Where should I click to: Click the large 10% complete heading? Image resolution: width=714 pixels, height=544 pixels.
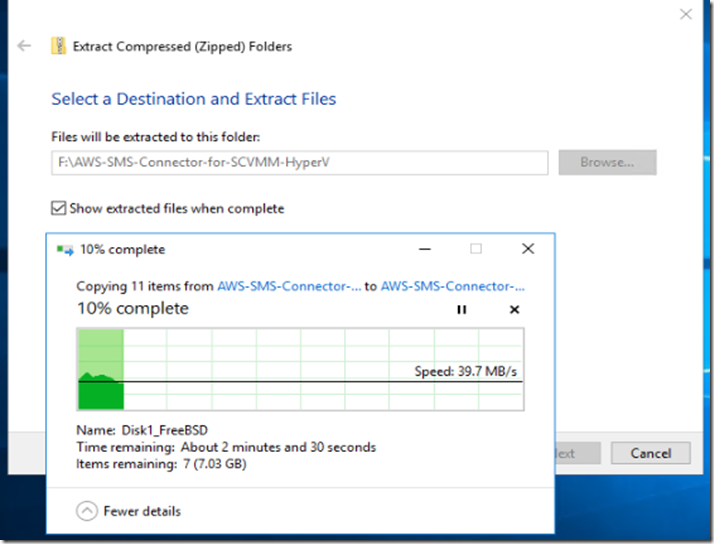click(133, 309)
